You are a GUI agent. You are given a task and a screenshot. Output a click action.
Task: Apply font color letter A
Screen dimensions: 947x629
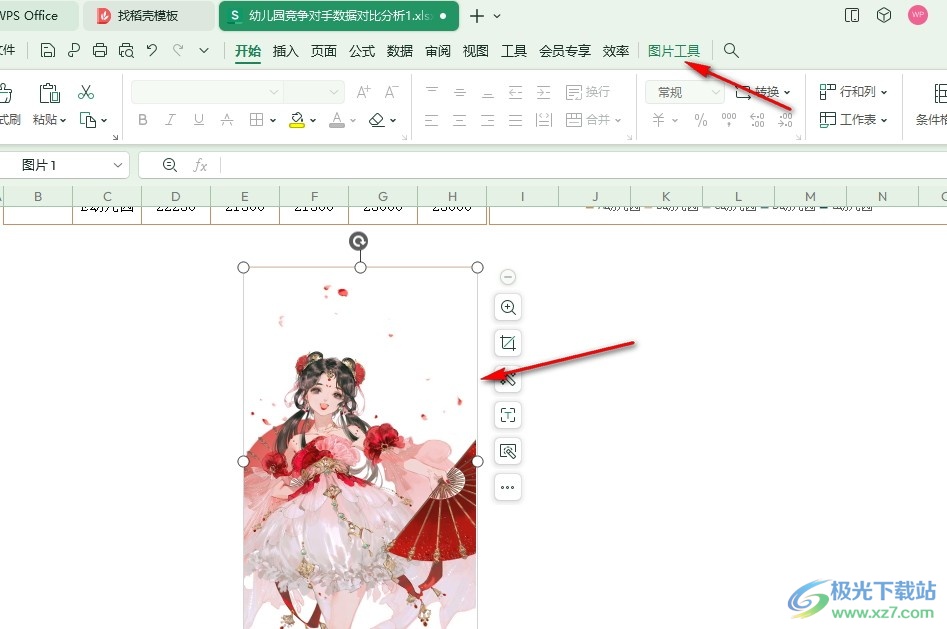(x=337, y=120)
